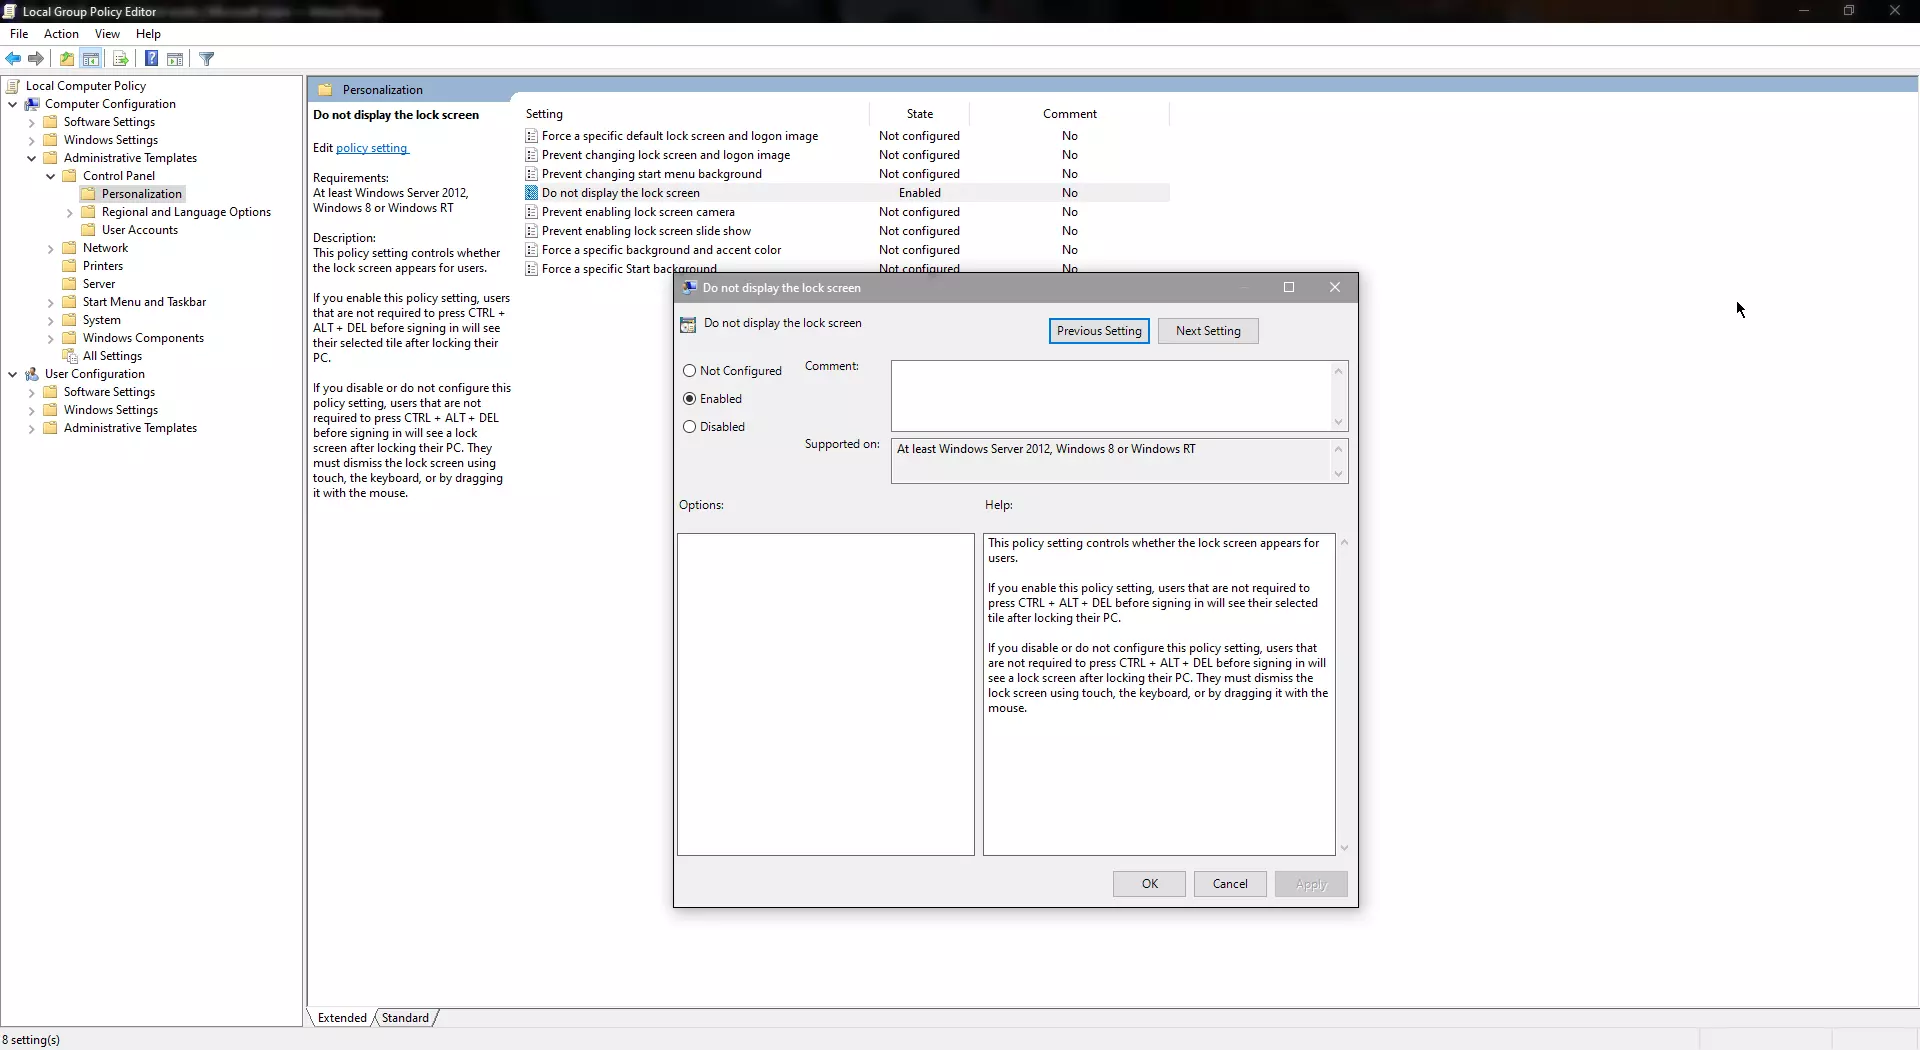Click policy icon for Force a specific background and accent color

(x=532, y=250)
